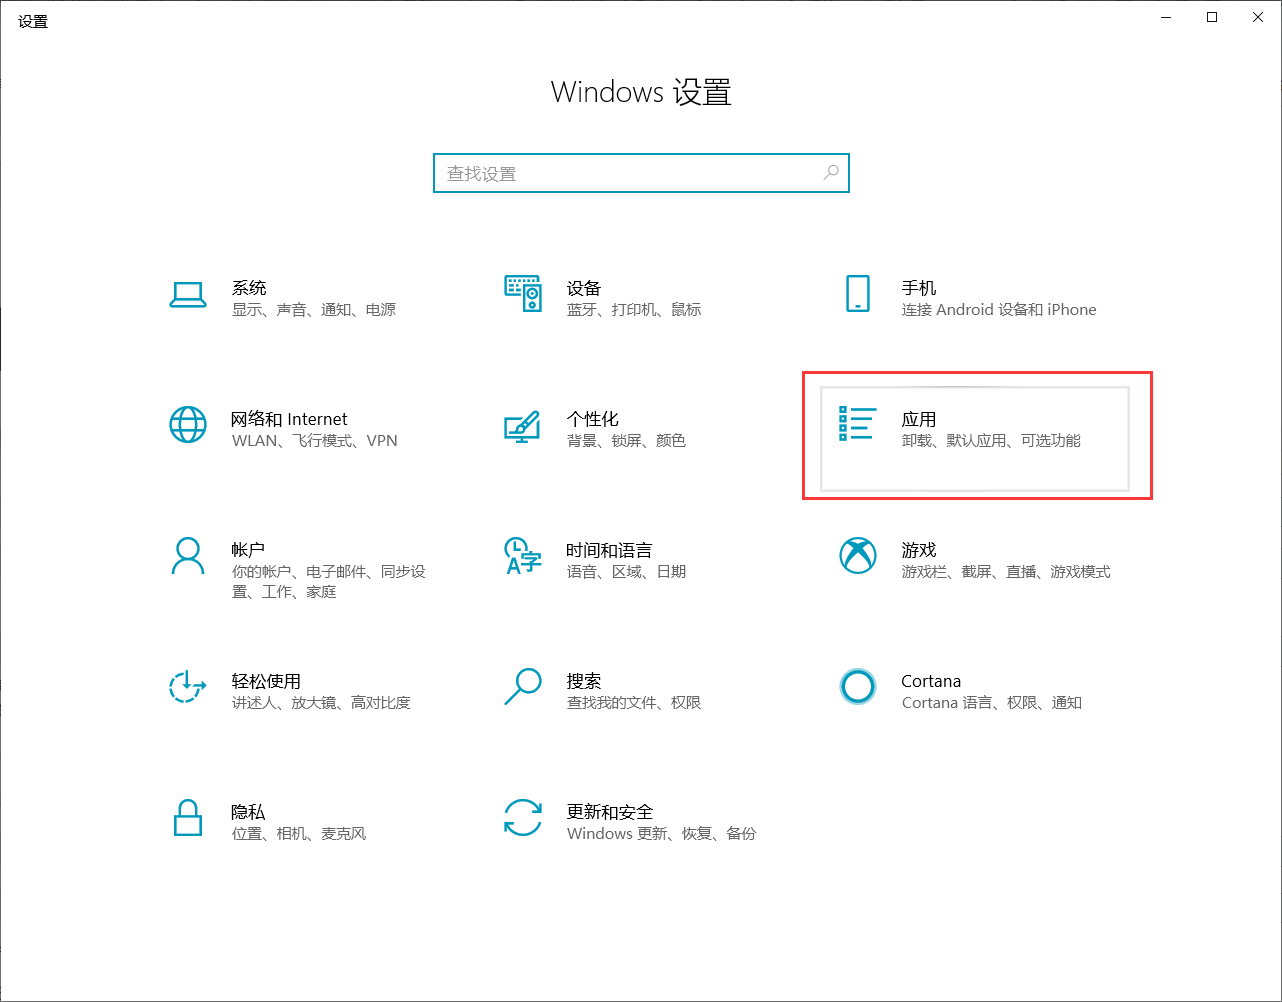Screen dimensions: 1282x1002
Task: Open the phone icon for 手机
Action: (857, 294)
